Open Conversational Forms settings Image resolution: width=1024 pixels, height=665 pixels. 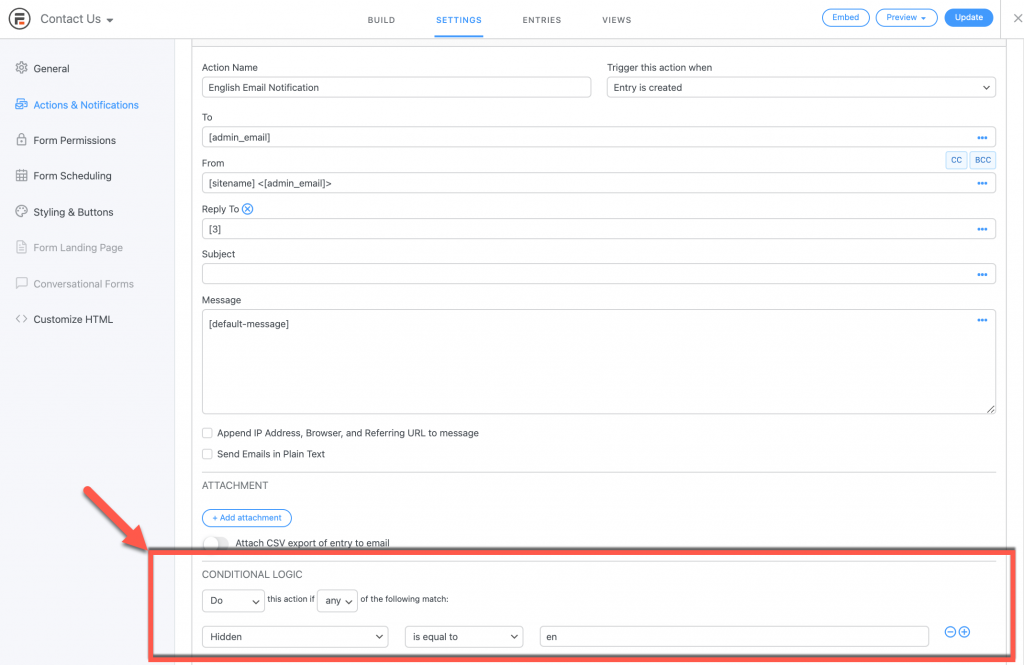(84, 284)
